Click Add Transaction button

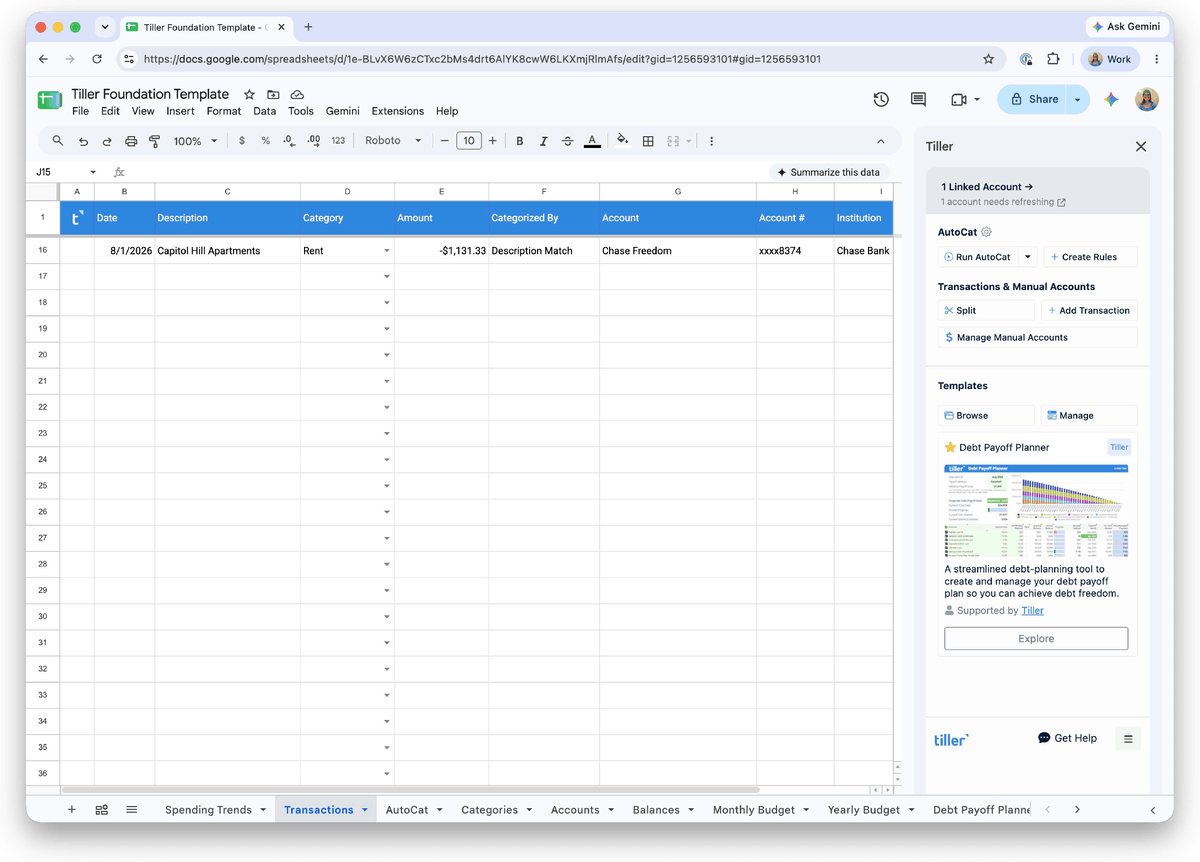point(1089,310)
